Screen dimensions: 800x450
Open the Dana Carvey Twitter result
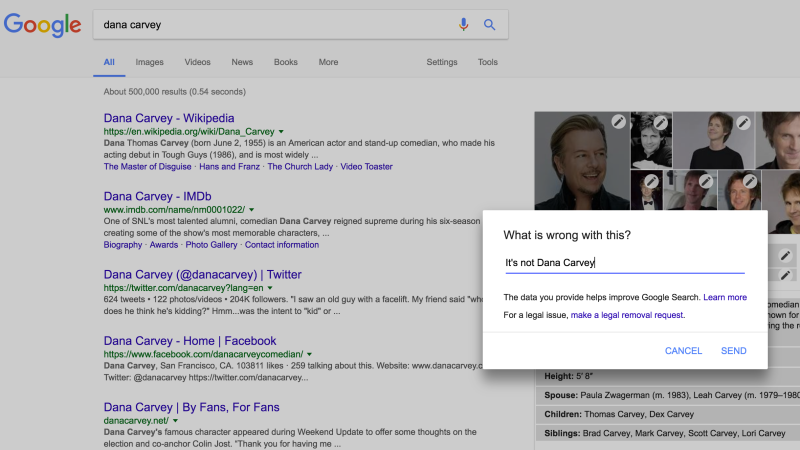pos(203,274)
